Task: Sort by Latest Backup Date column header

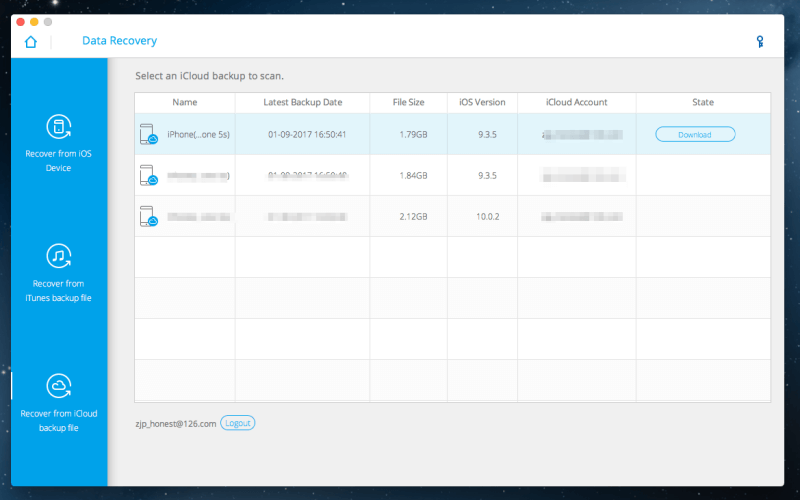Action: click(303, 102)
